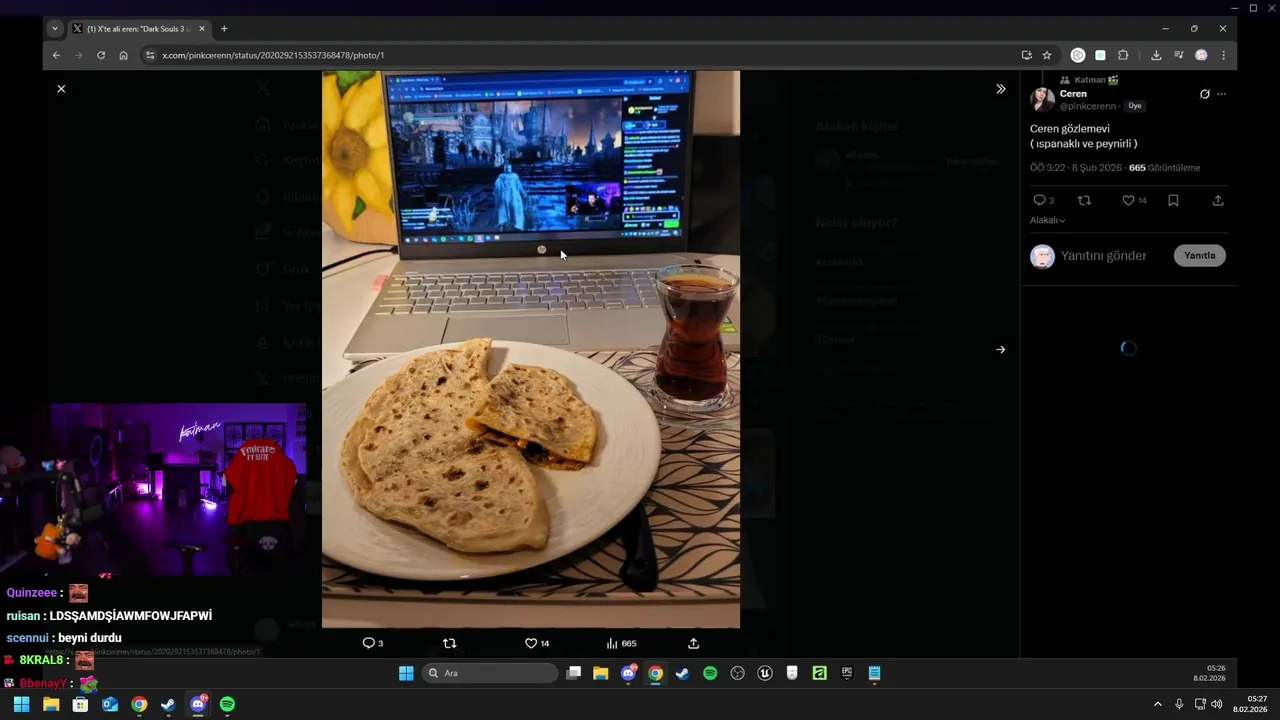Show hidden icons in system tray

pyautogui.click(x=1158, y=704)
